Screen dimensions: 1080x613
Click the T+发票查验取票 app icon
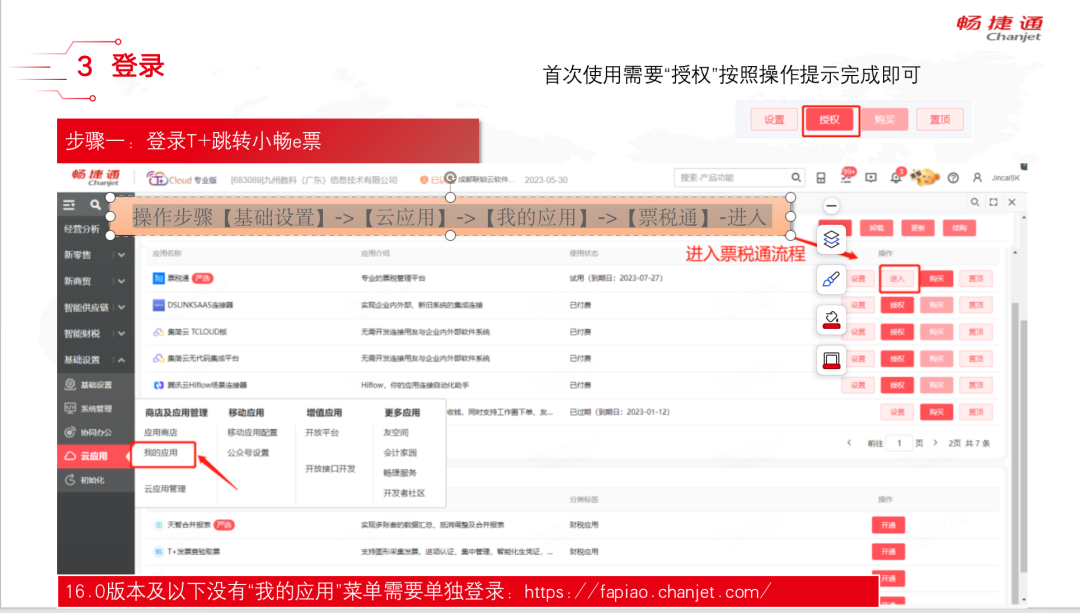tap(158, 552)
